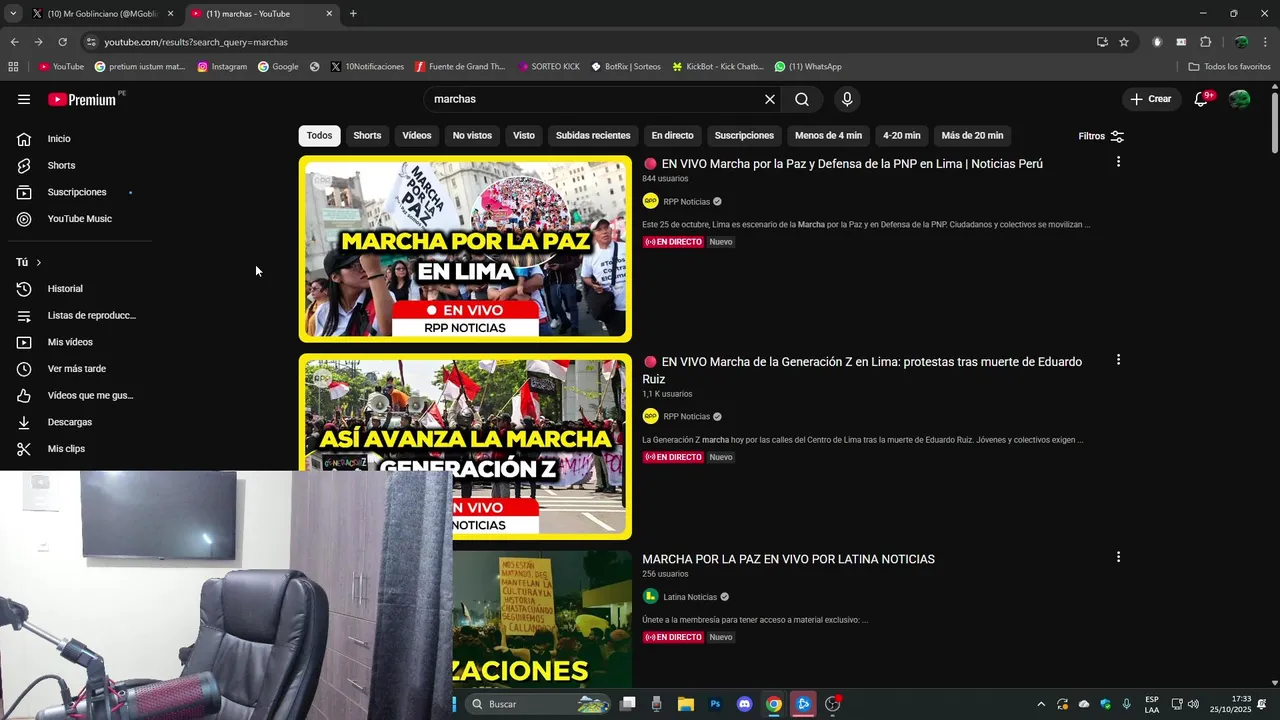Image resolution: width=1280 pixels, height=720 pixels.
Task: Open File Explorer from the taskbar
Action: [686, 704]
